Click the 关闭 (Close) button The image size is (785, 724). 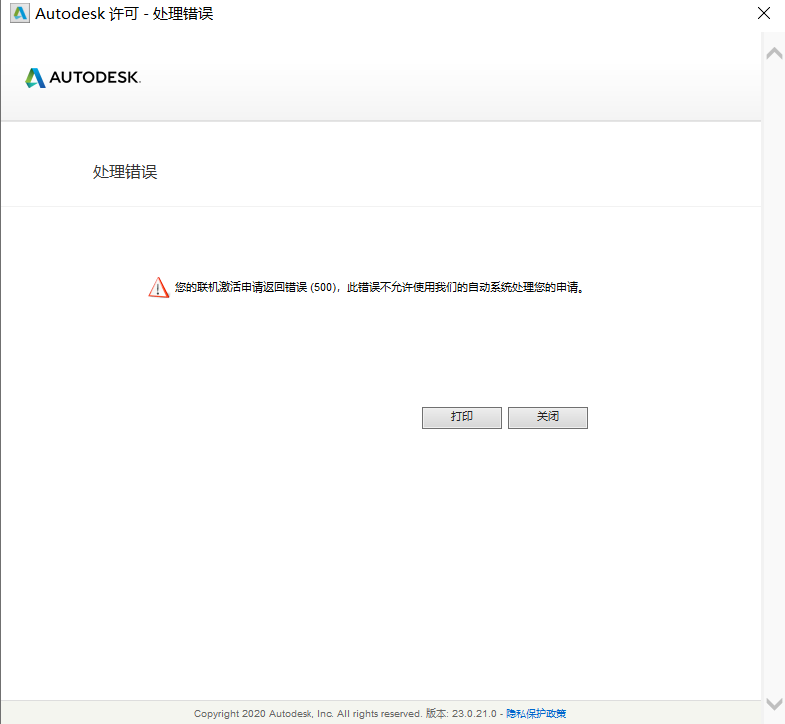(548, 417)
